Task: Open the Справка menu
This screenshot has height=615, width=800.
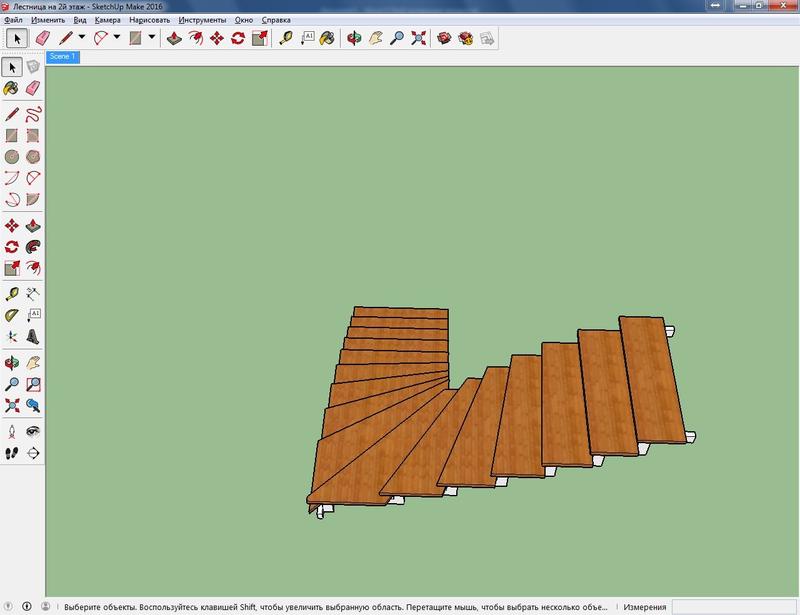Action: (277, 20)
